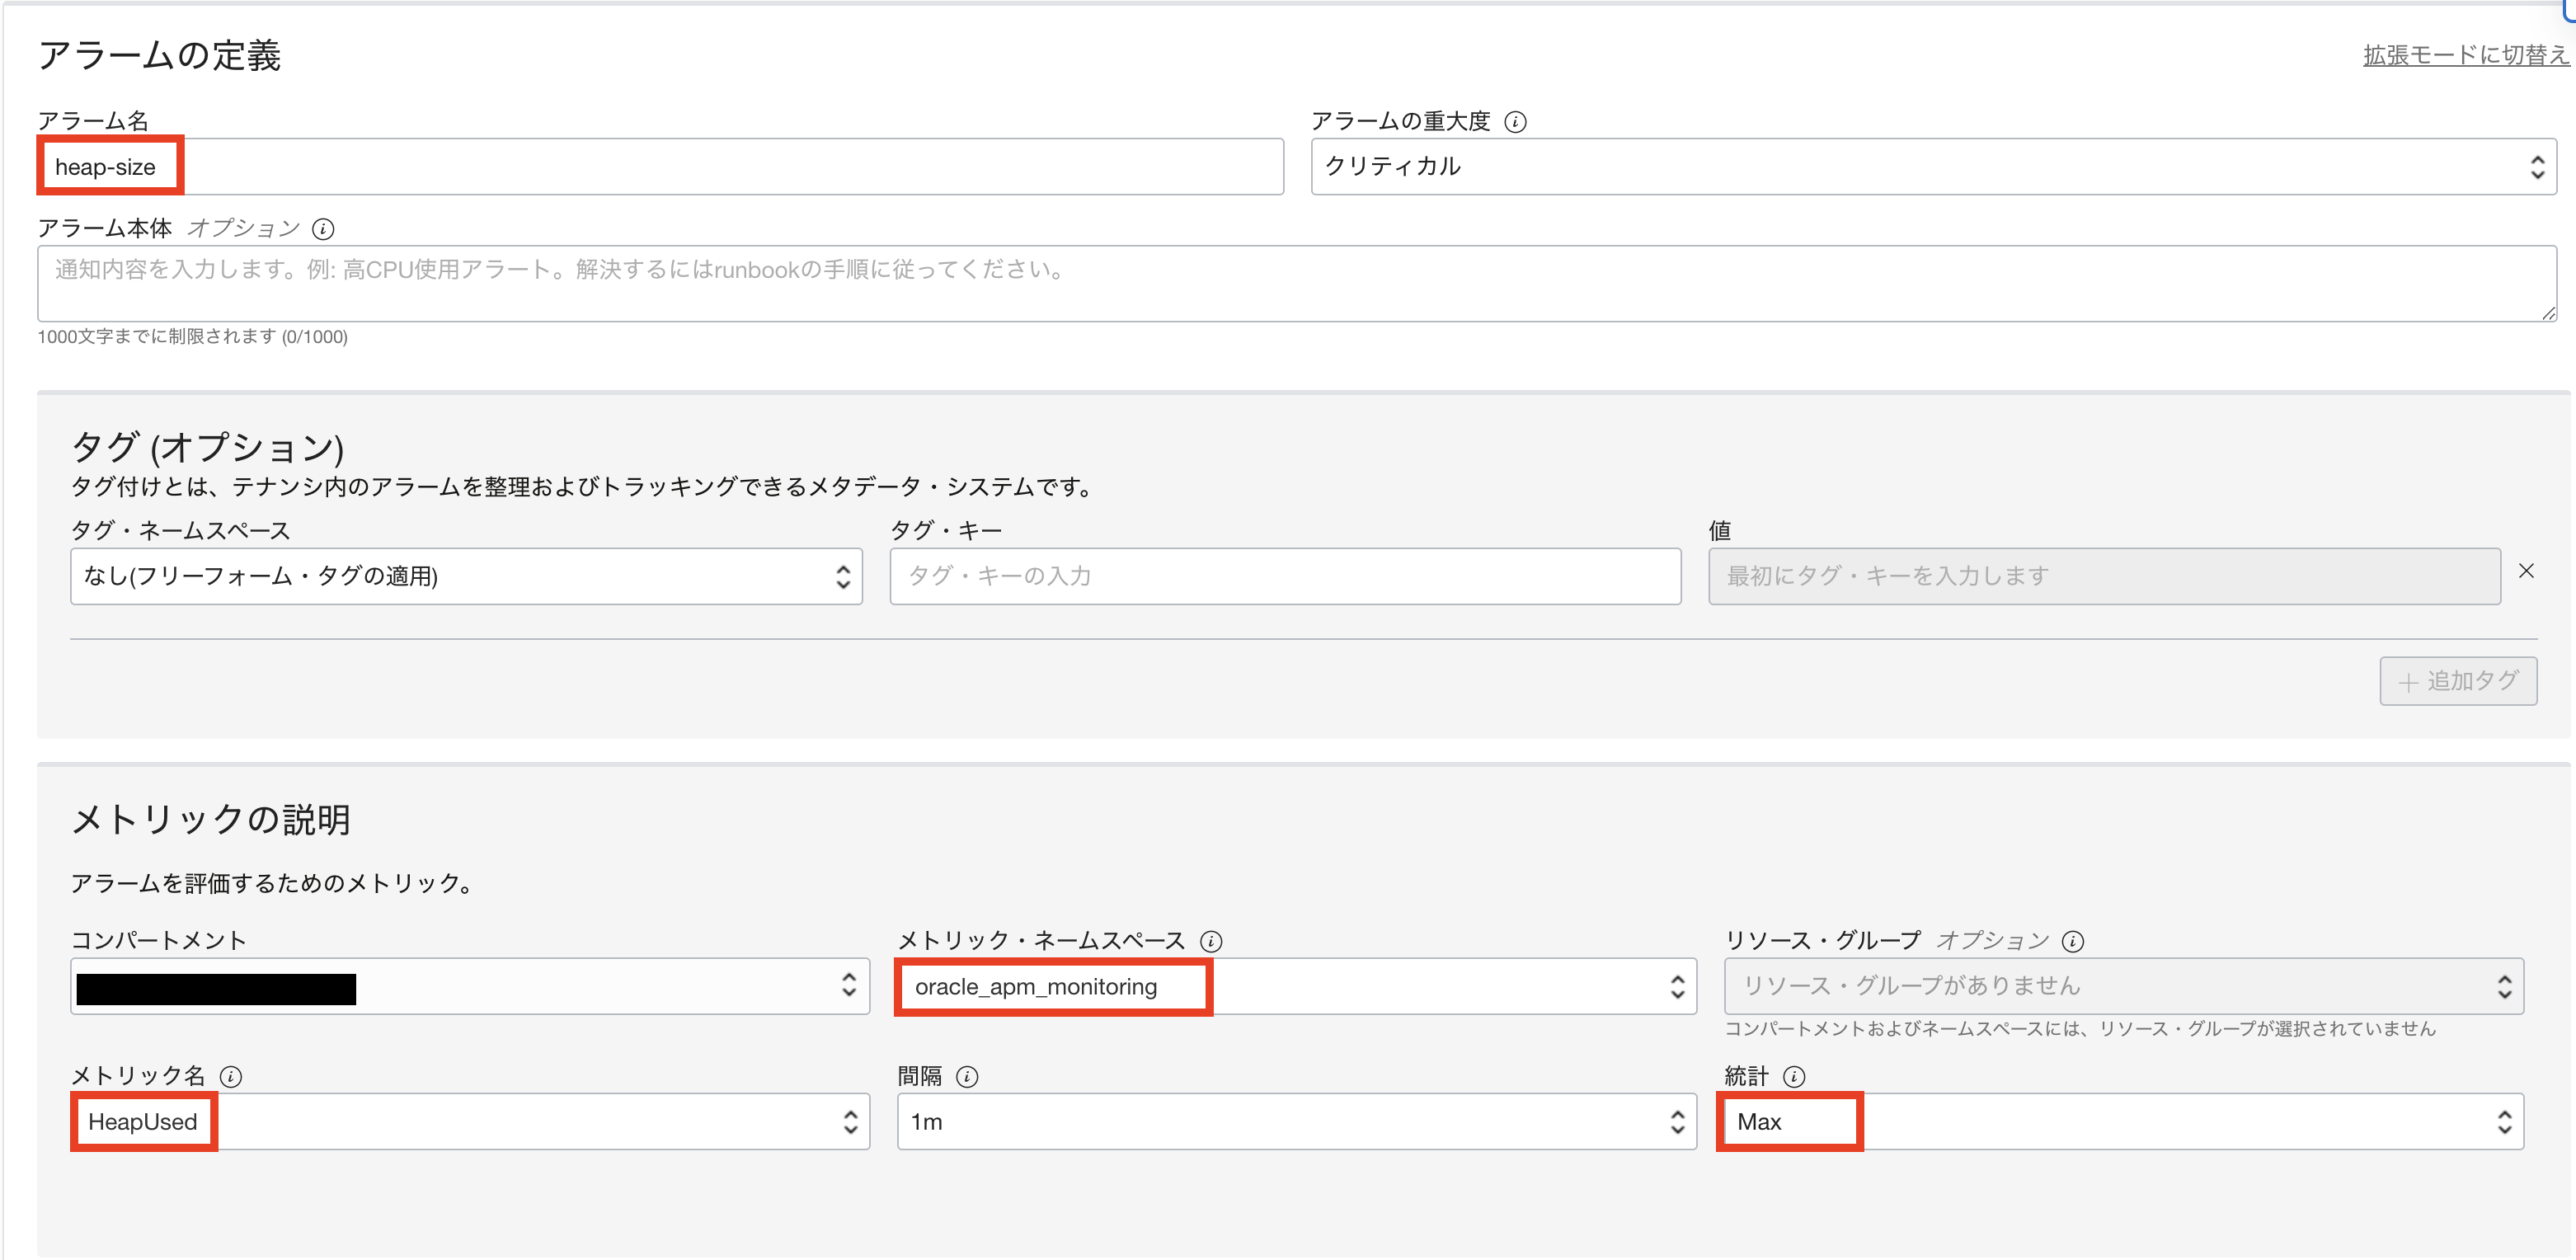Click info icon next to メトリック・ネームスペース
Viewport: 2576px width, 1260px height.
click(x=1210, y=941)
